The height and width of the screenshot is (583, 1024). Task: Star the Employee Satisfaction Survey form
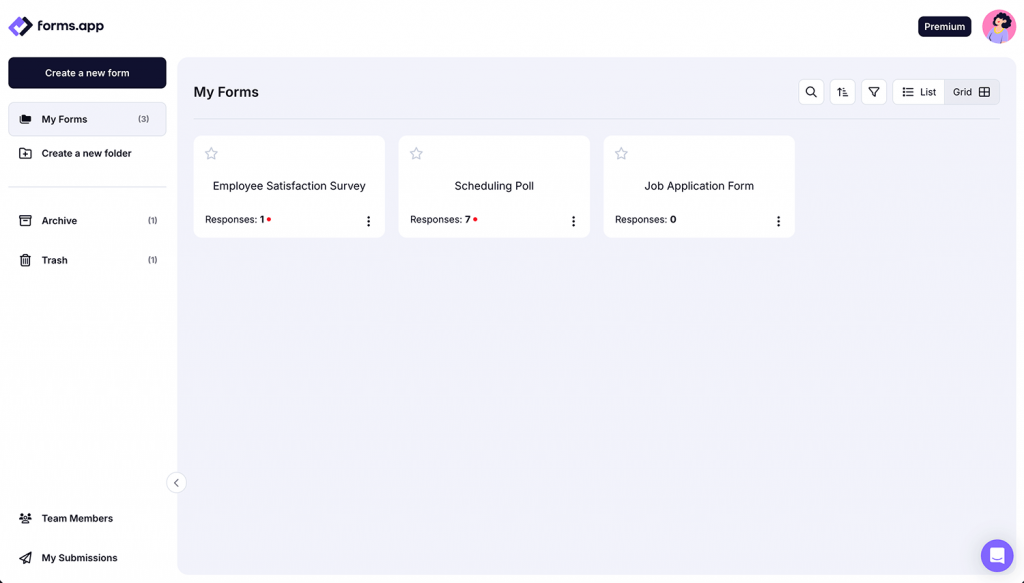(x=211, y=153)
